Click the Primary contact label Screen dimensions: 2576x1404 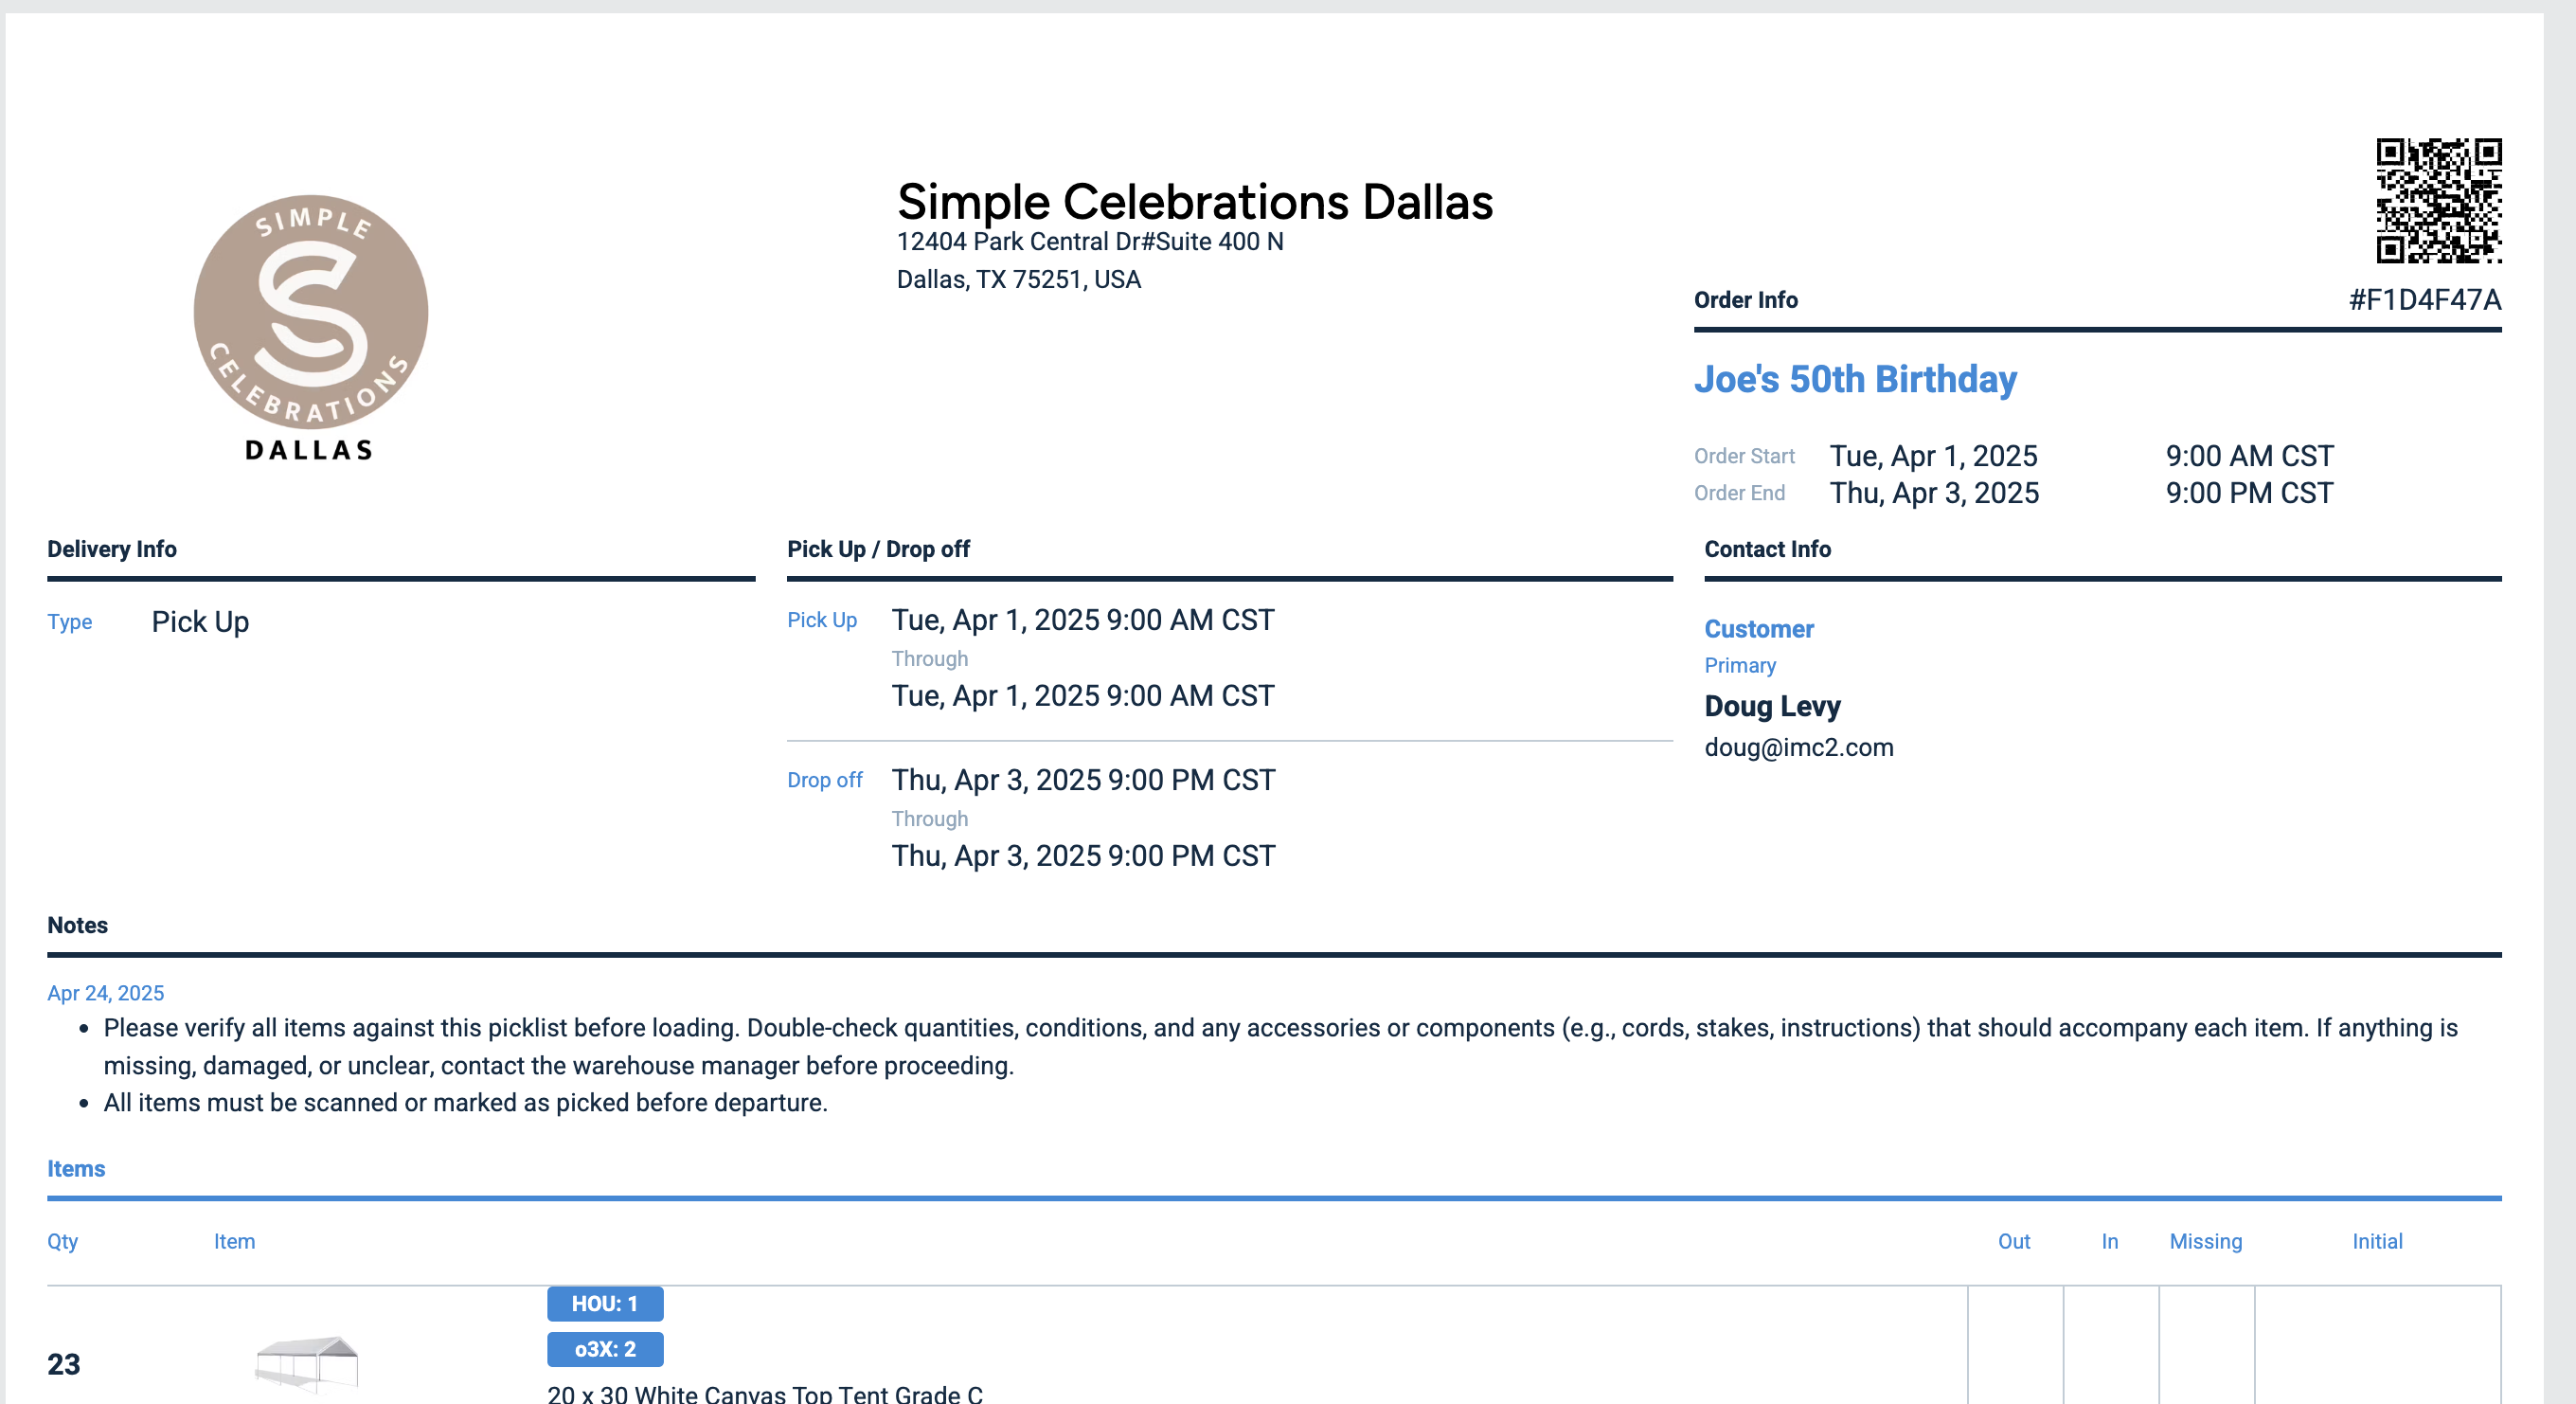[x=1740, y=666]
